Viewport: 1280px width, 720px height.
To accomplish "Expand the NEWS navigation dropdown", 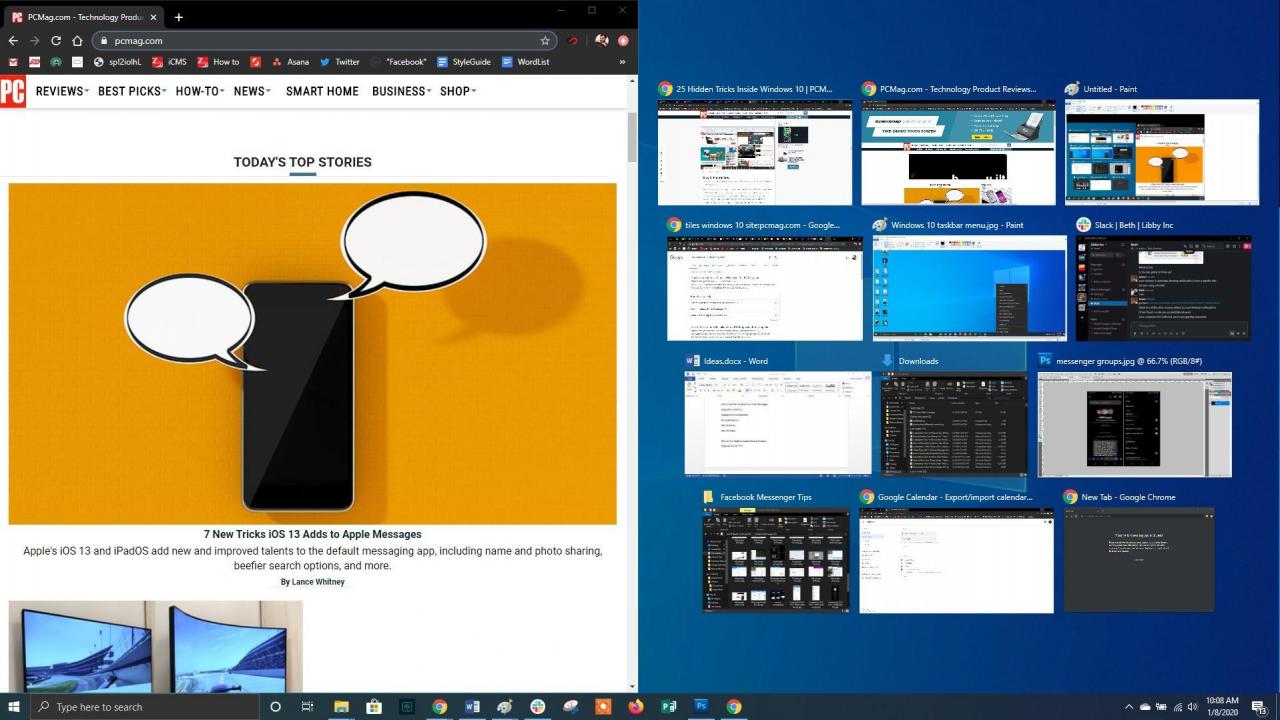I will (x=249, y=91).
